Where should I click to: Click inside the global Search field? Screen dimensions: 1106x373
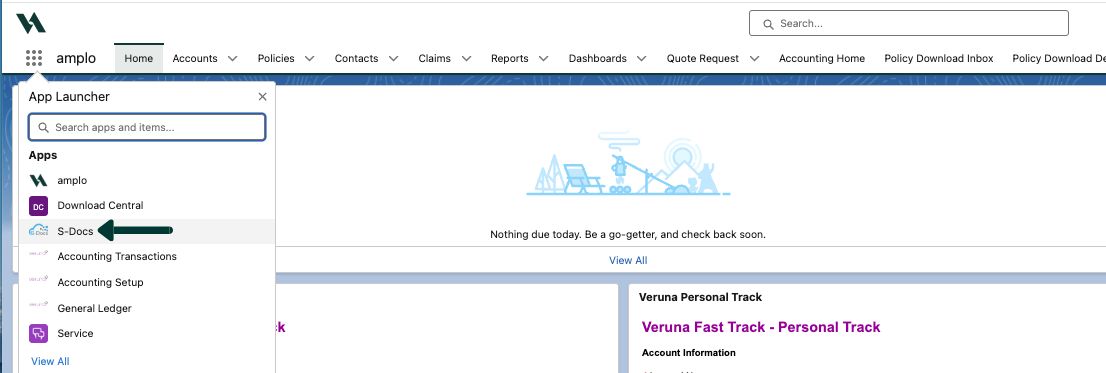click(908, 23)
